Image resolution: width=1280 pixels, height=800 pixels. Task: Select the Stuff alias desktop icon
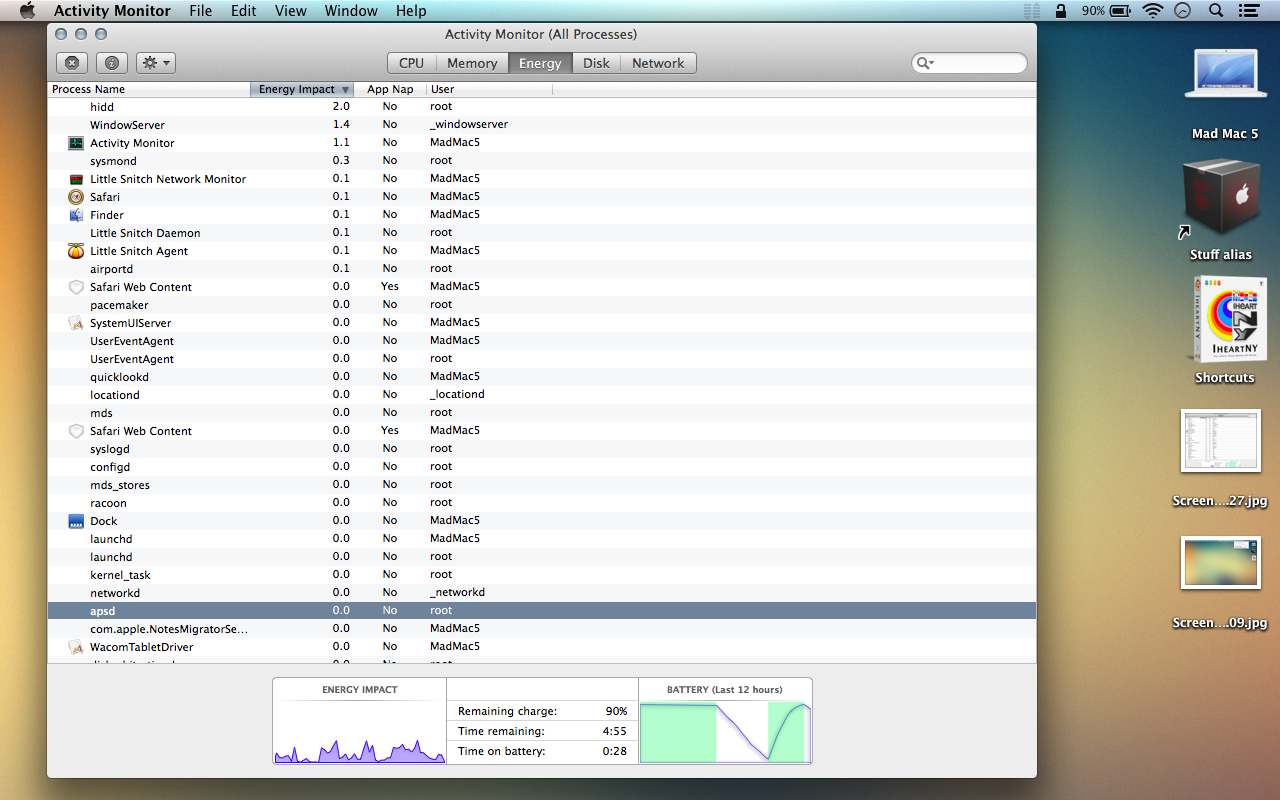pyautogui.click(x=1220, y=196)
